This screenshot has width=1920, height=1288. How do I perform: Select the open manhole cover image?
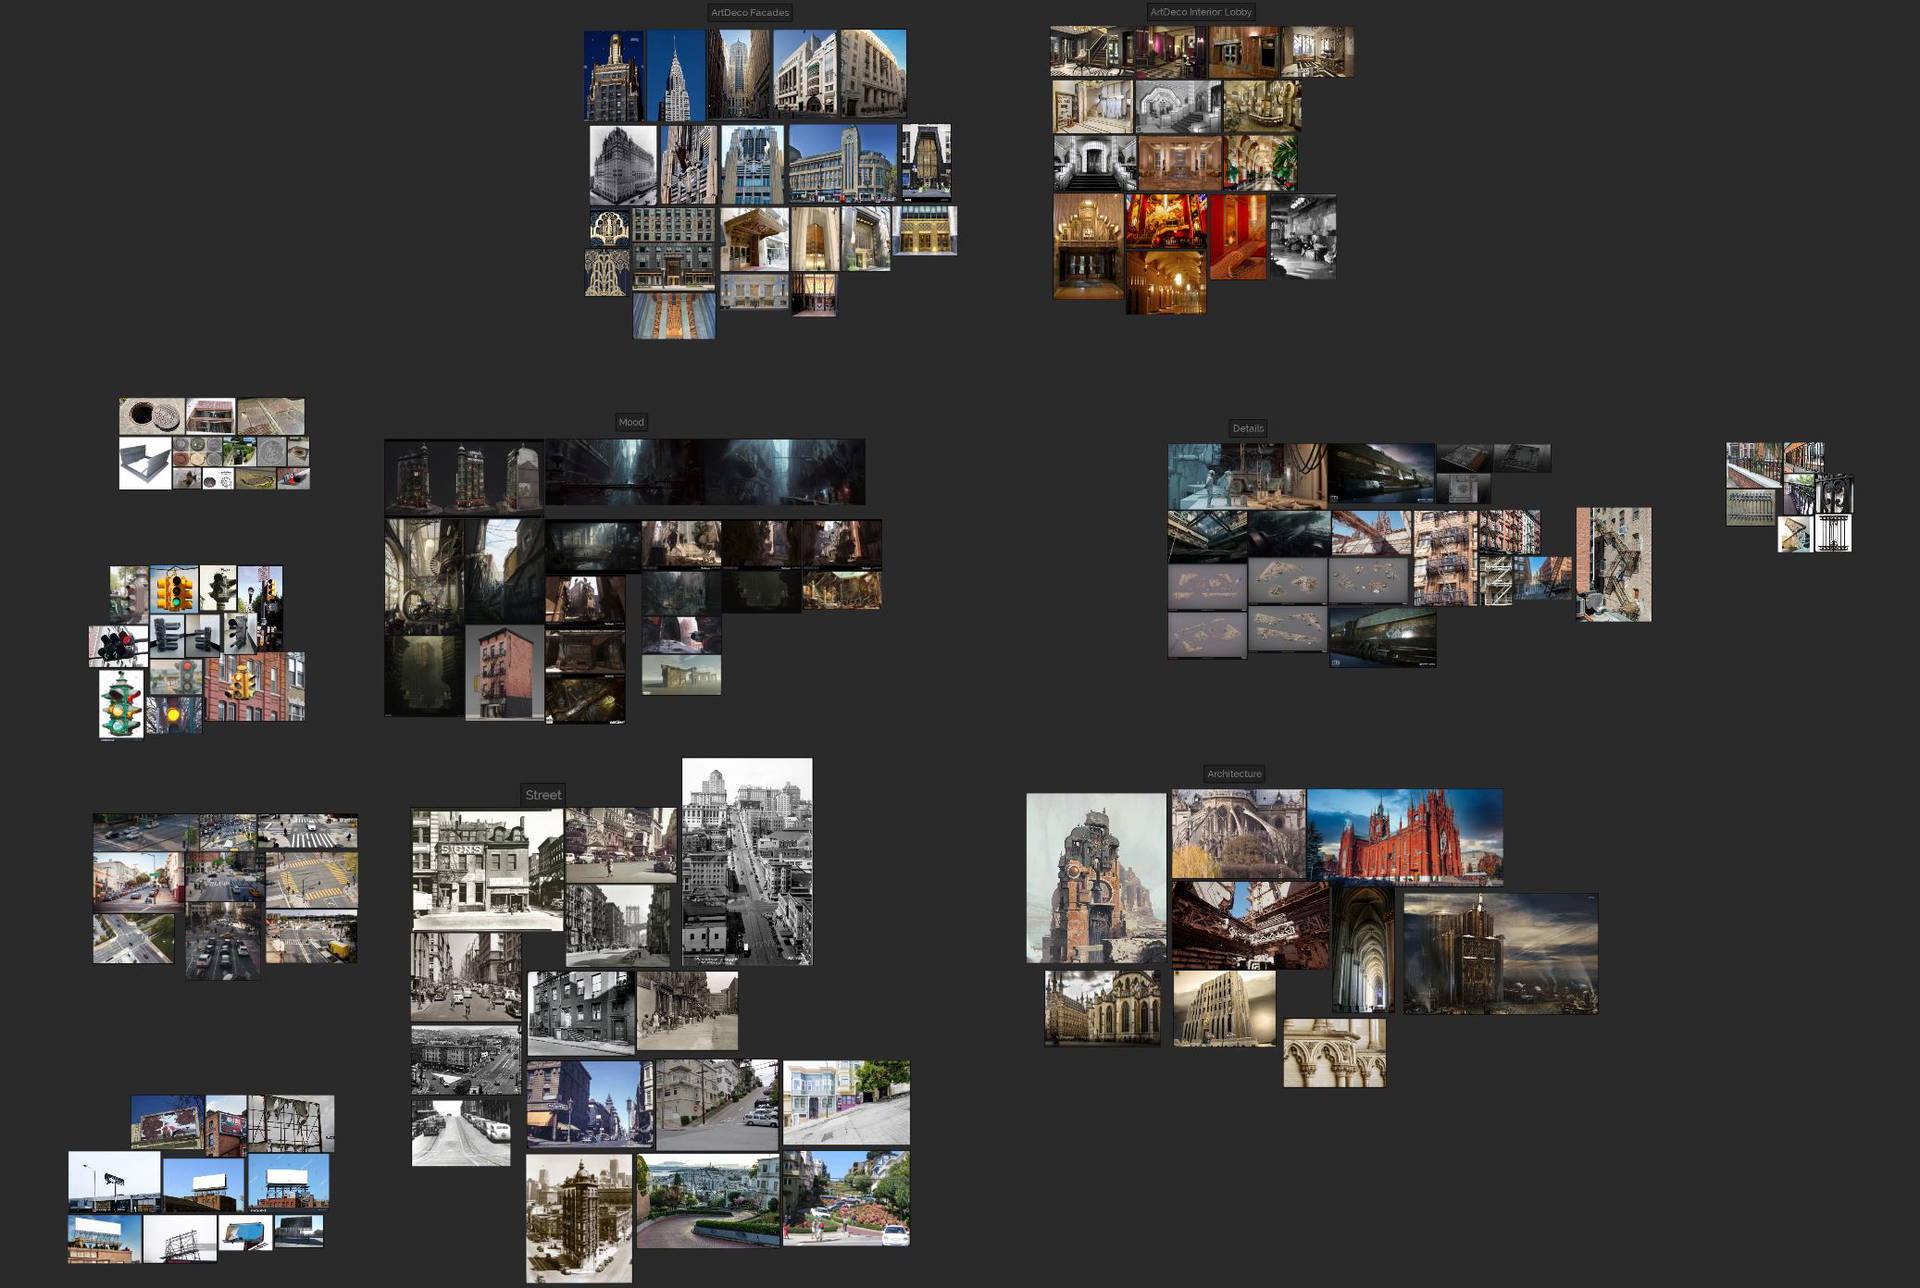[x=151, y=416]
